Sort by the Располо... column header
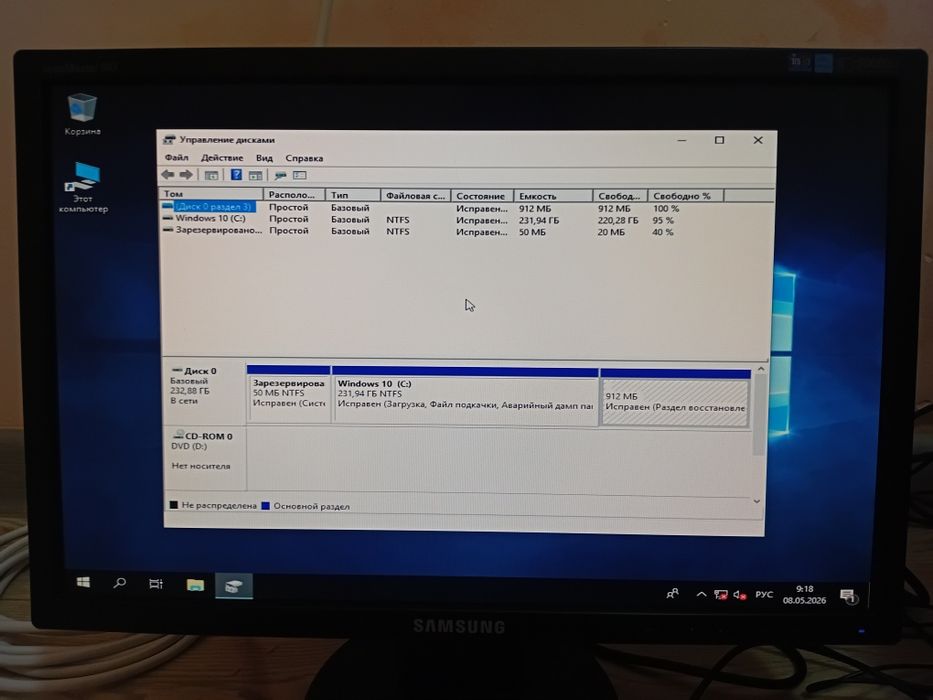 [x=295, y=195]
